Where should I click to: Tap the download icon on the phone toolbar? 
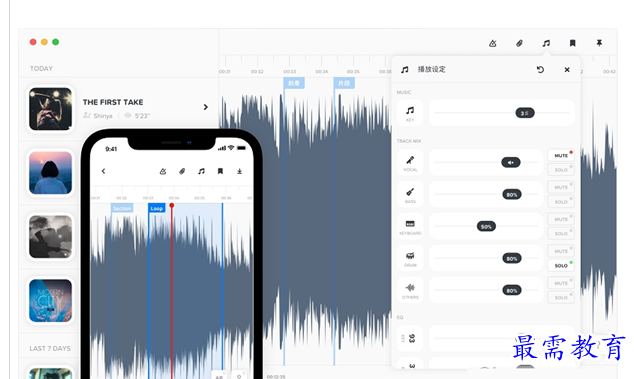239,172
